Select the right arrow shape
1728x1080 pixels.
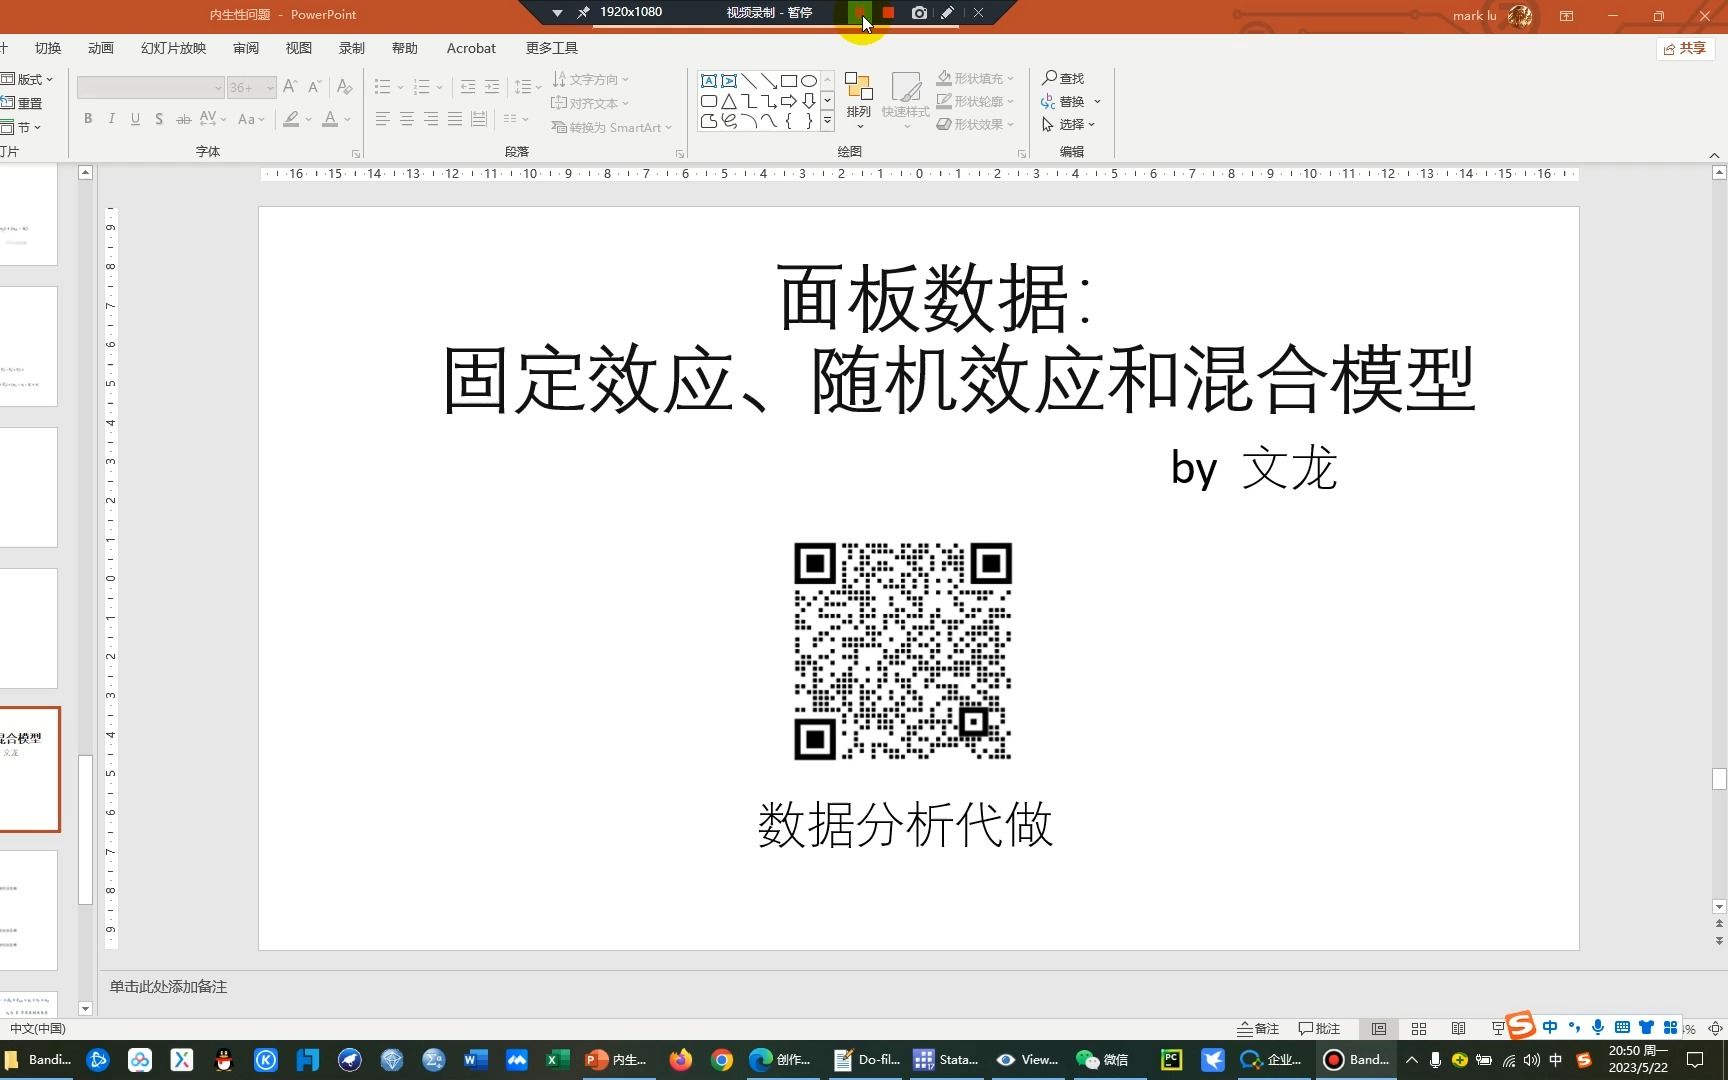pos(789,101)
